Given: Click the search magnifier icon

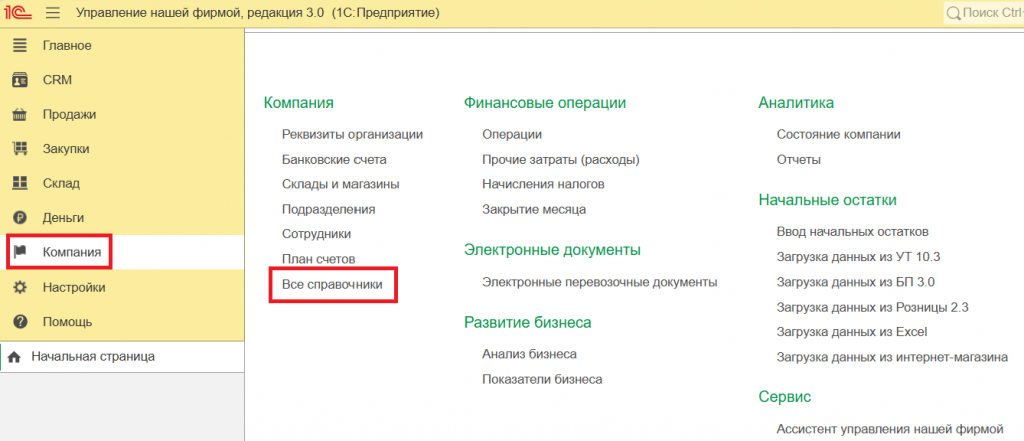Looking at the screenshot, I should click(x=953, y=13).
